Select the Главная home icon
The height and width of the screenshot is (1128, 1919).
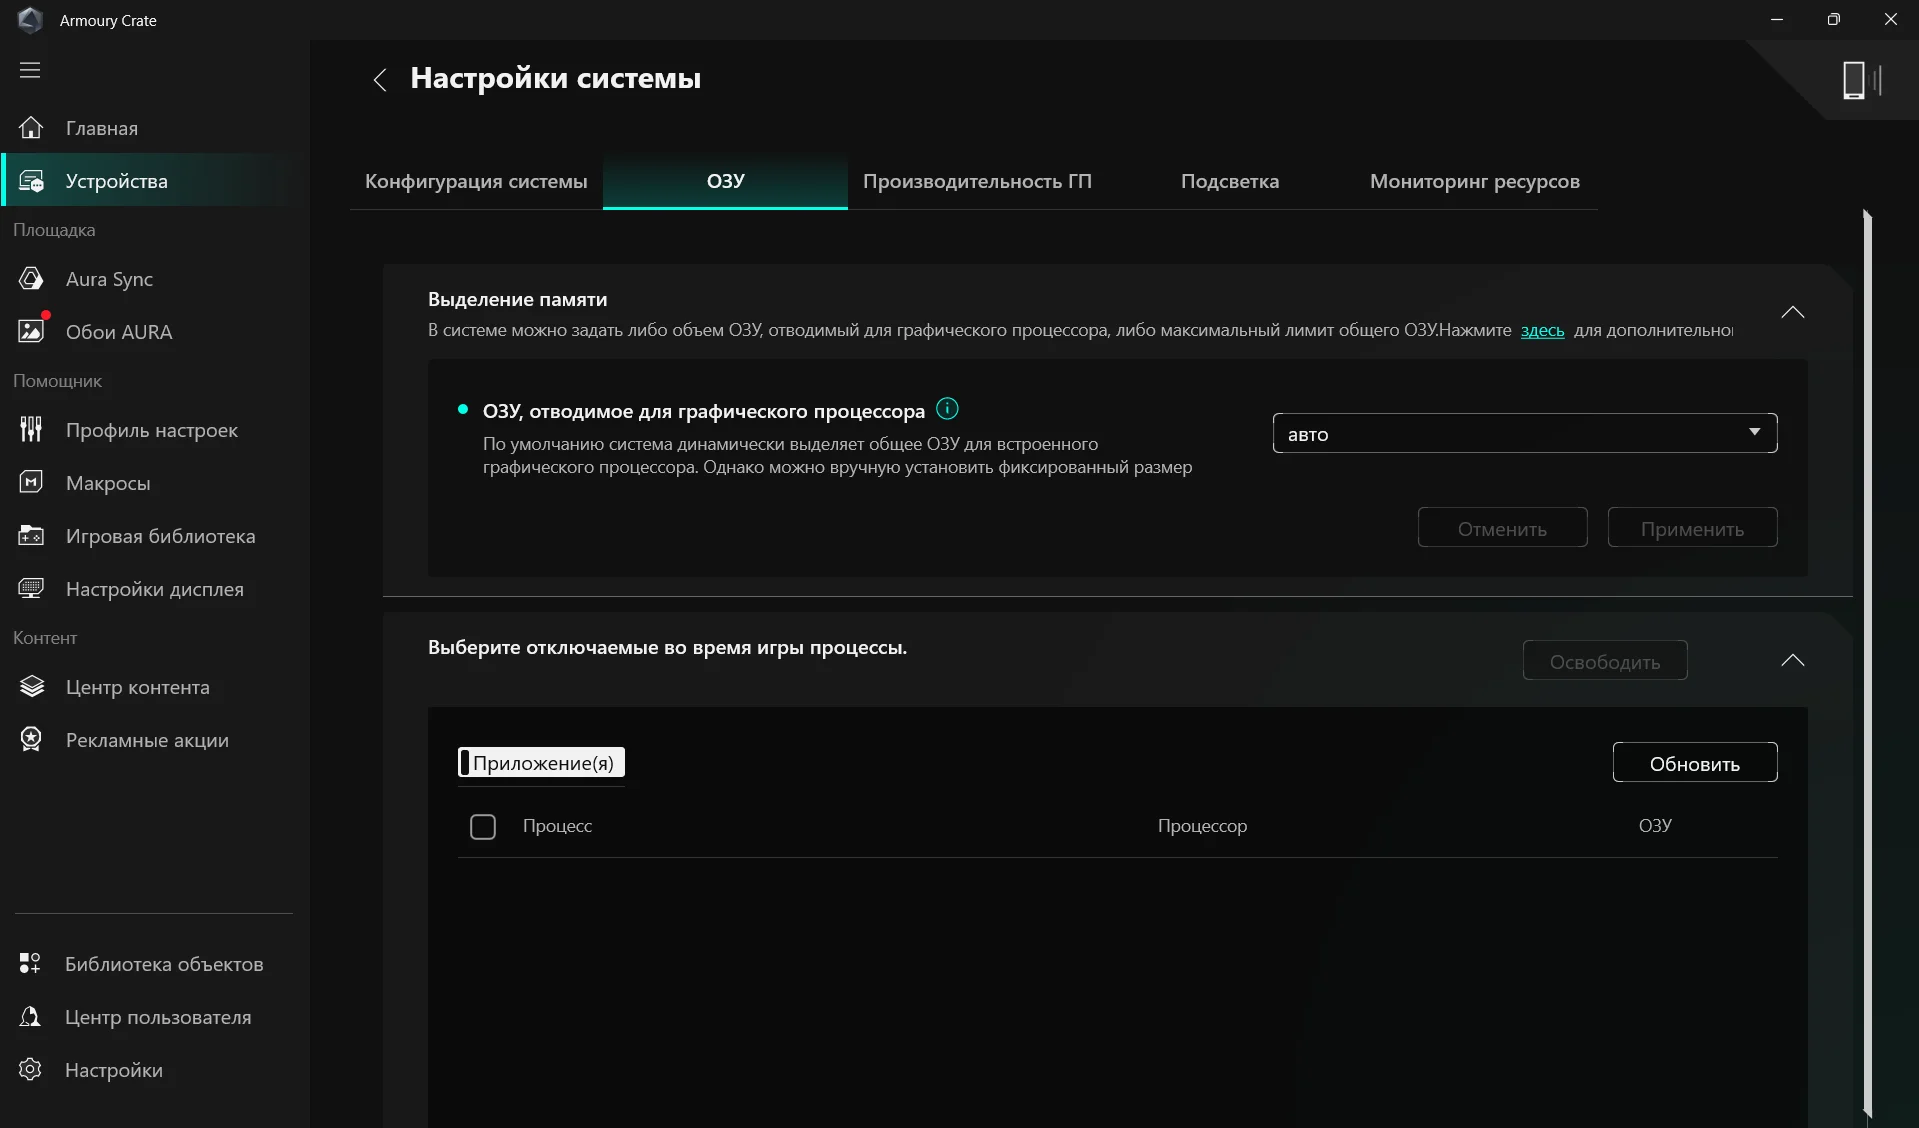tap(31, 127)
